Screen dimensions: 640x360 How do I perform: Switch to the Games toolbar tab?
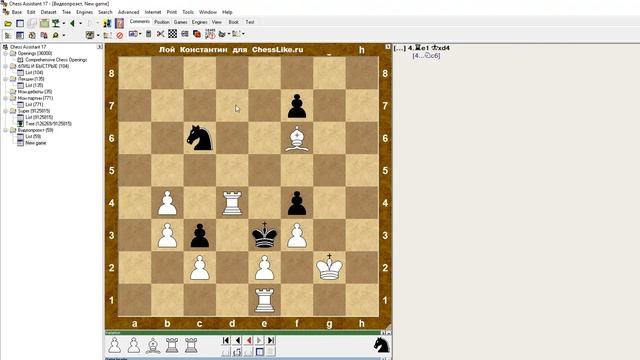click(180, 22)
